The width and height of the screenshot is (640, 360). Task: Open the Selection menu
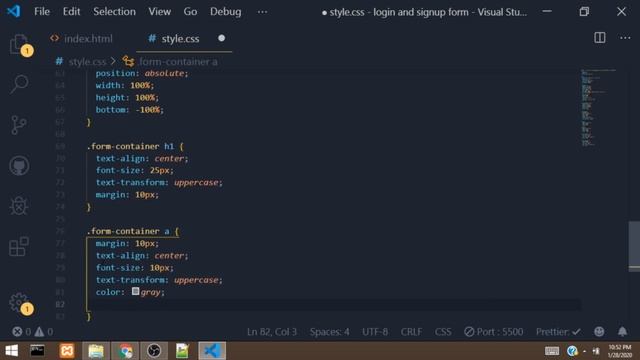(114, 11)
